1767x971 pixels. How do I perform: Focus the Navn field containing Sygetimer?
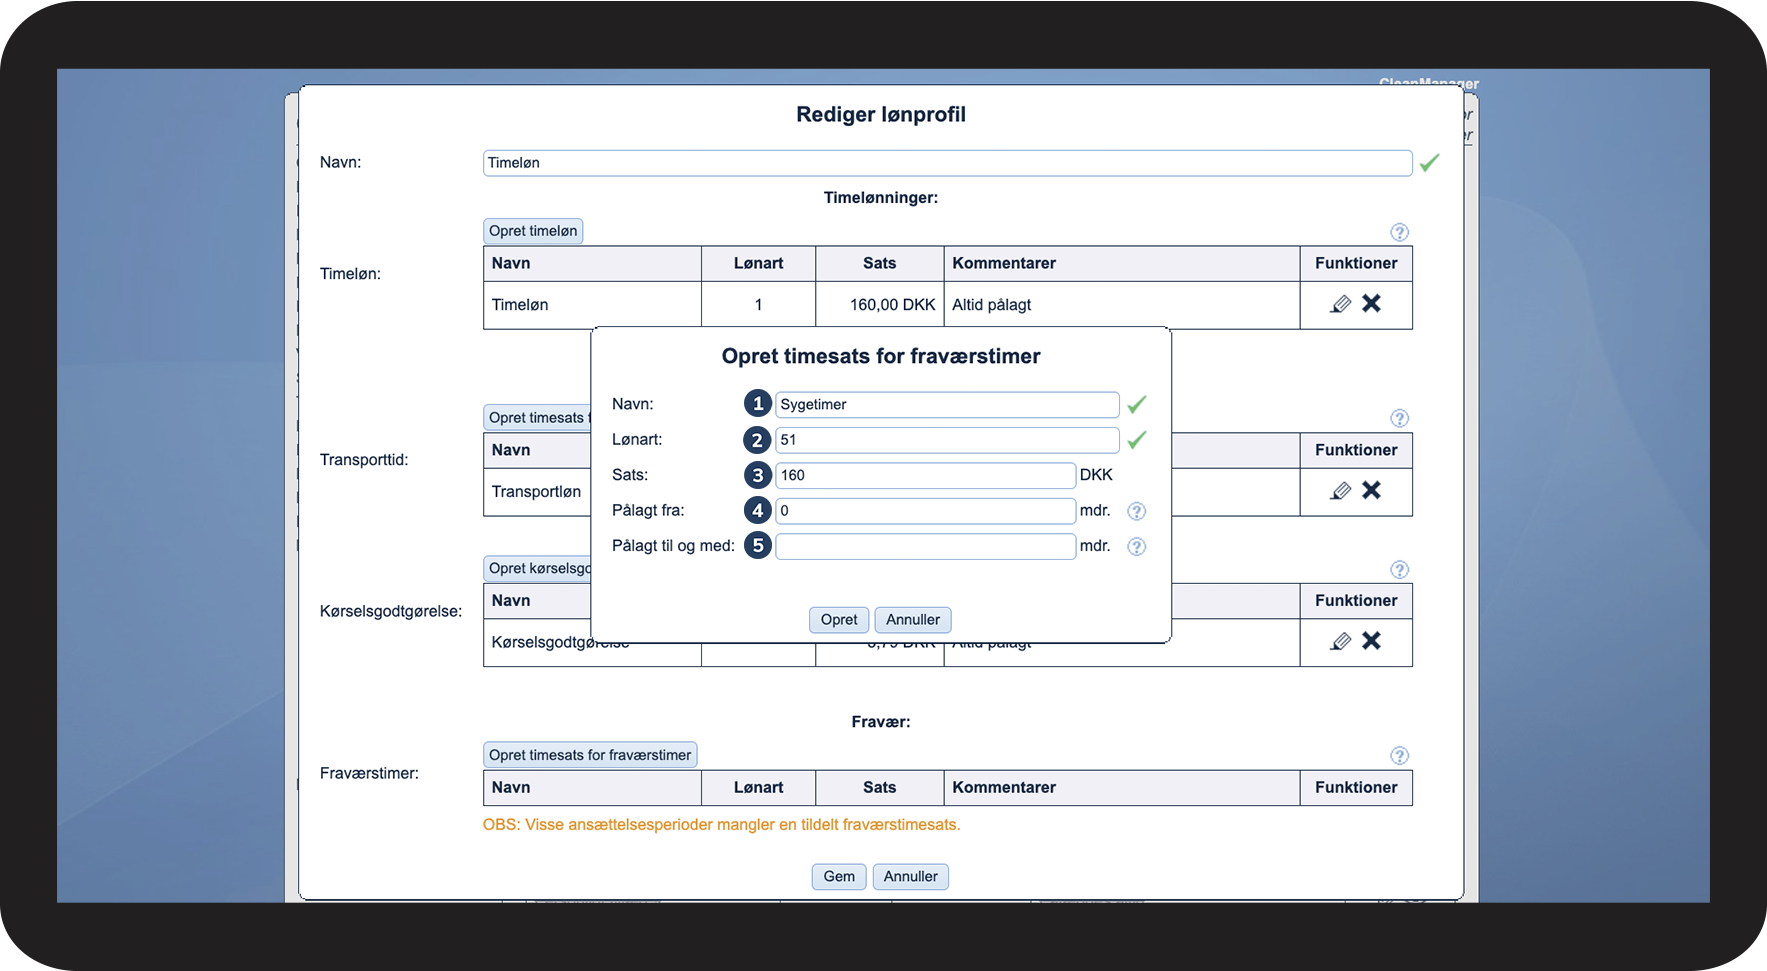pos(946,405)
